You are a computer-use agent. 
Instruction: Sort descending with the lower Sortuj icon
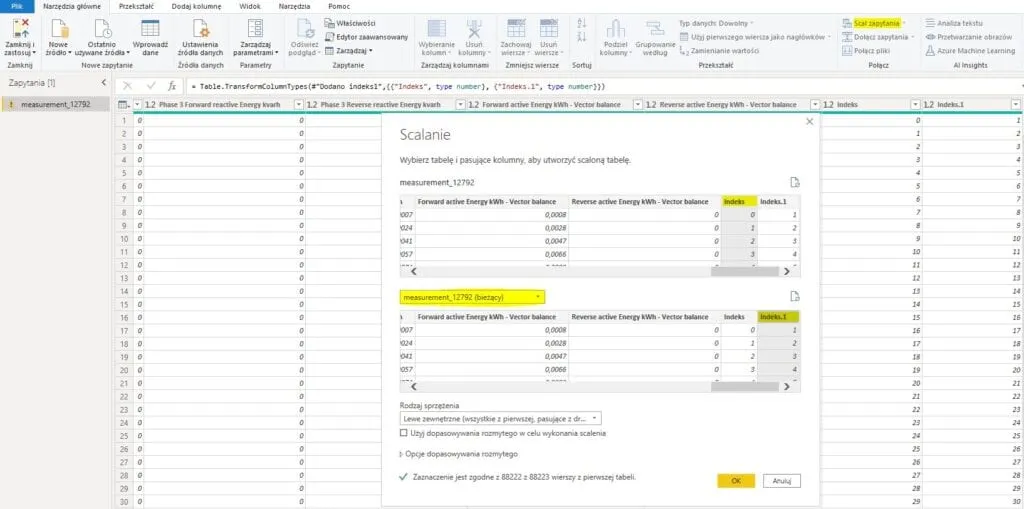pos(582,37)
